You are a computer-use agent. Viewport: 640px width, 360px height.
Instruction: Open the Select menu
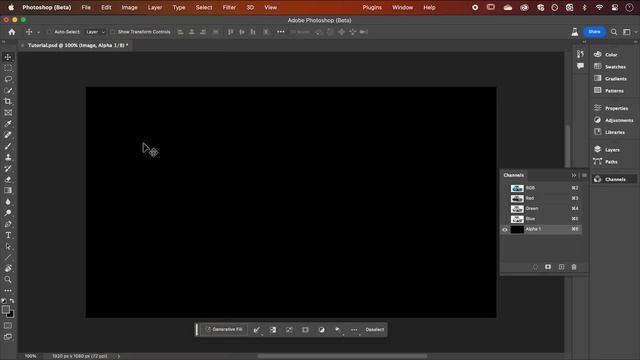point(204,7)
